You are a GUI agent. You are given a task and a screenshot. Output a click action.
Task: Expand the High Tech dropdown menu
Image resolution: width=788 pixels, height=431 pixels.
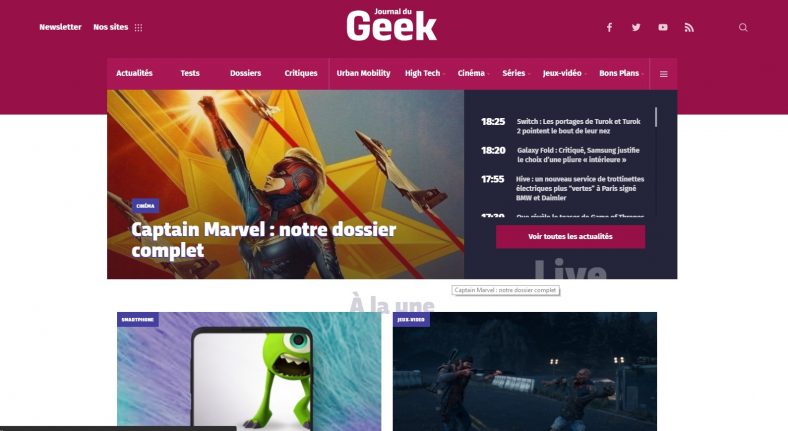[x=425, y=73]
